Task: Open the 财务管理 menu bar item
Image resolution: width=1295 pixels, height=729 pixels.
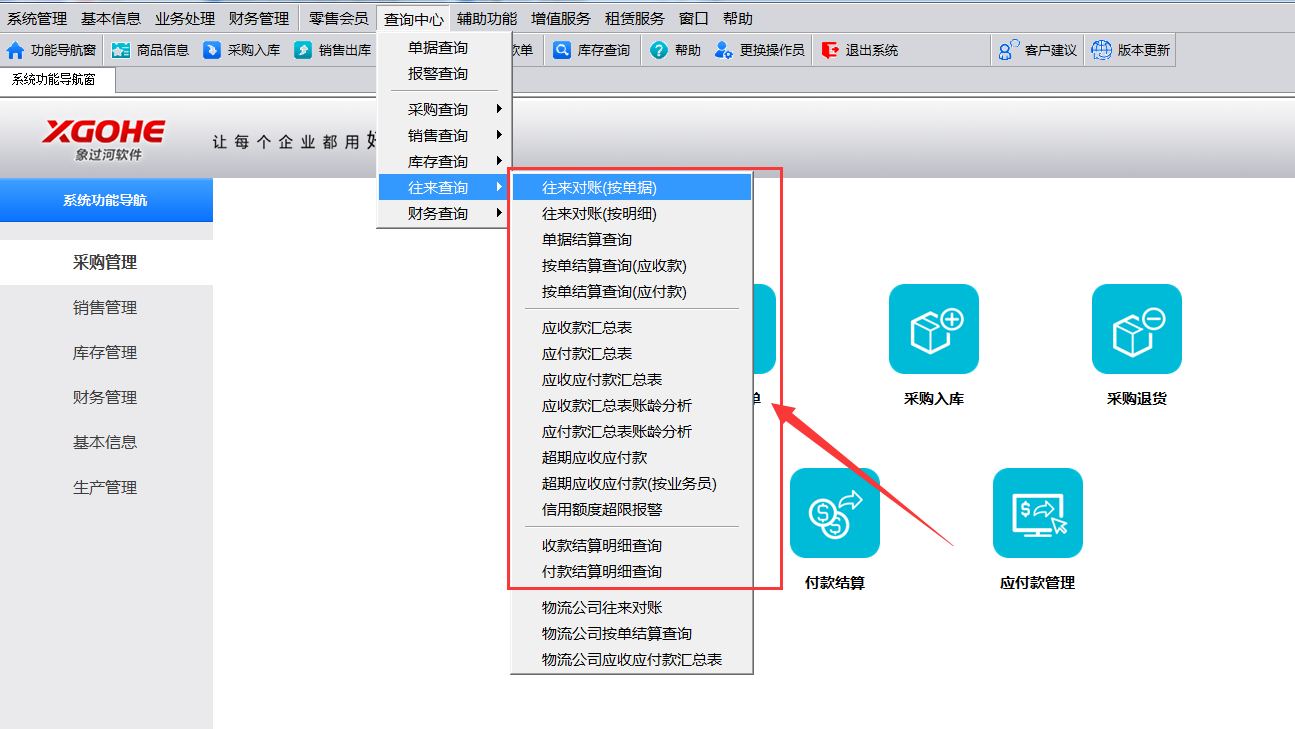Action: pyautogui.click(x=259, y=18)
